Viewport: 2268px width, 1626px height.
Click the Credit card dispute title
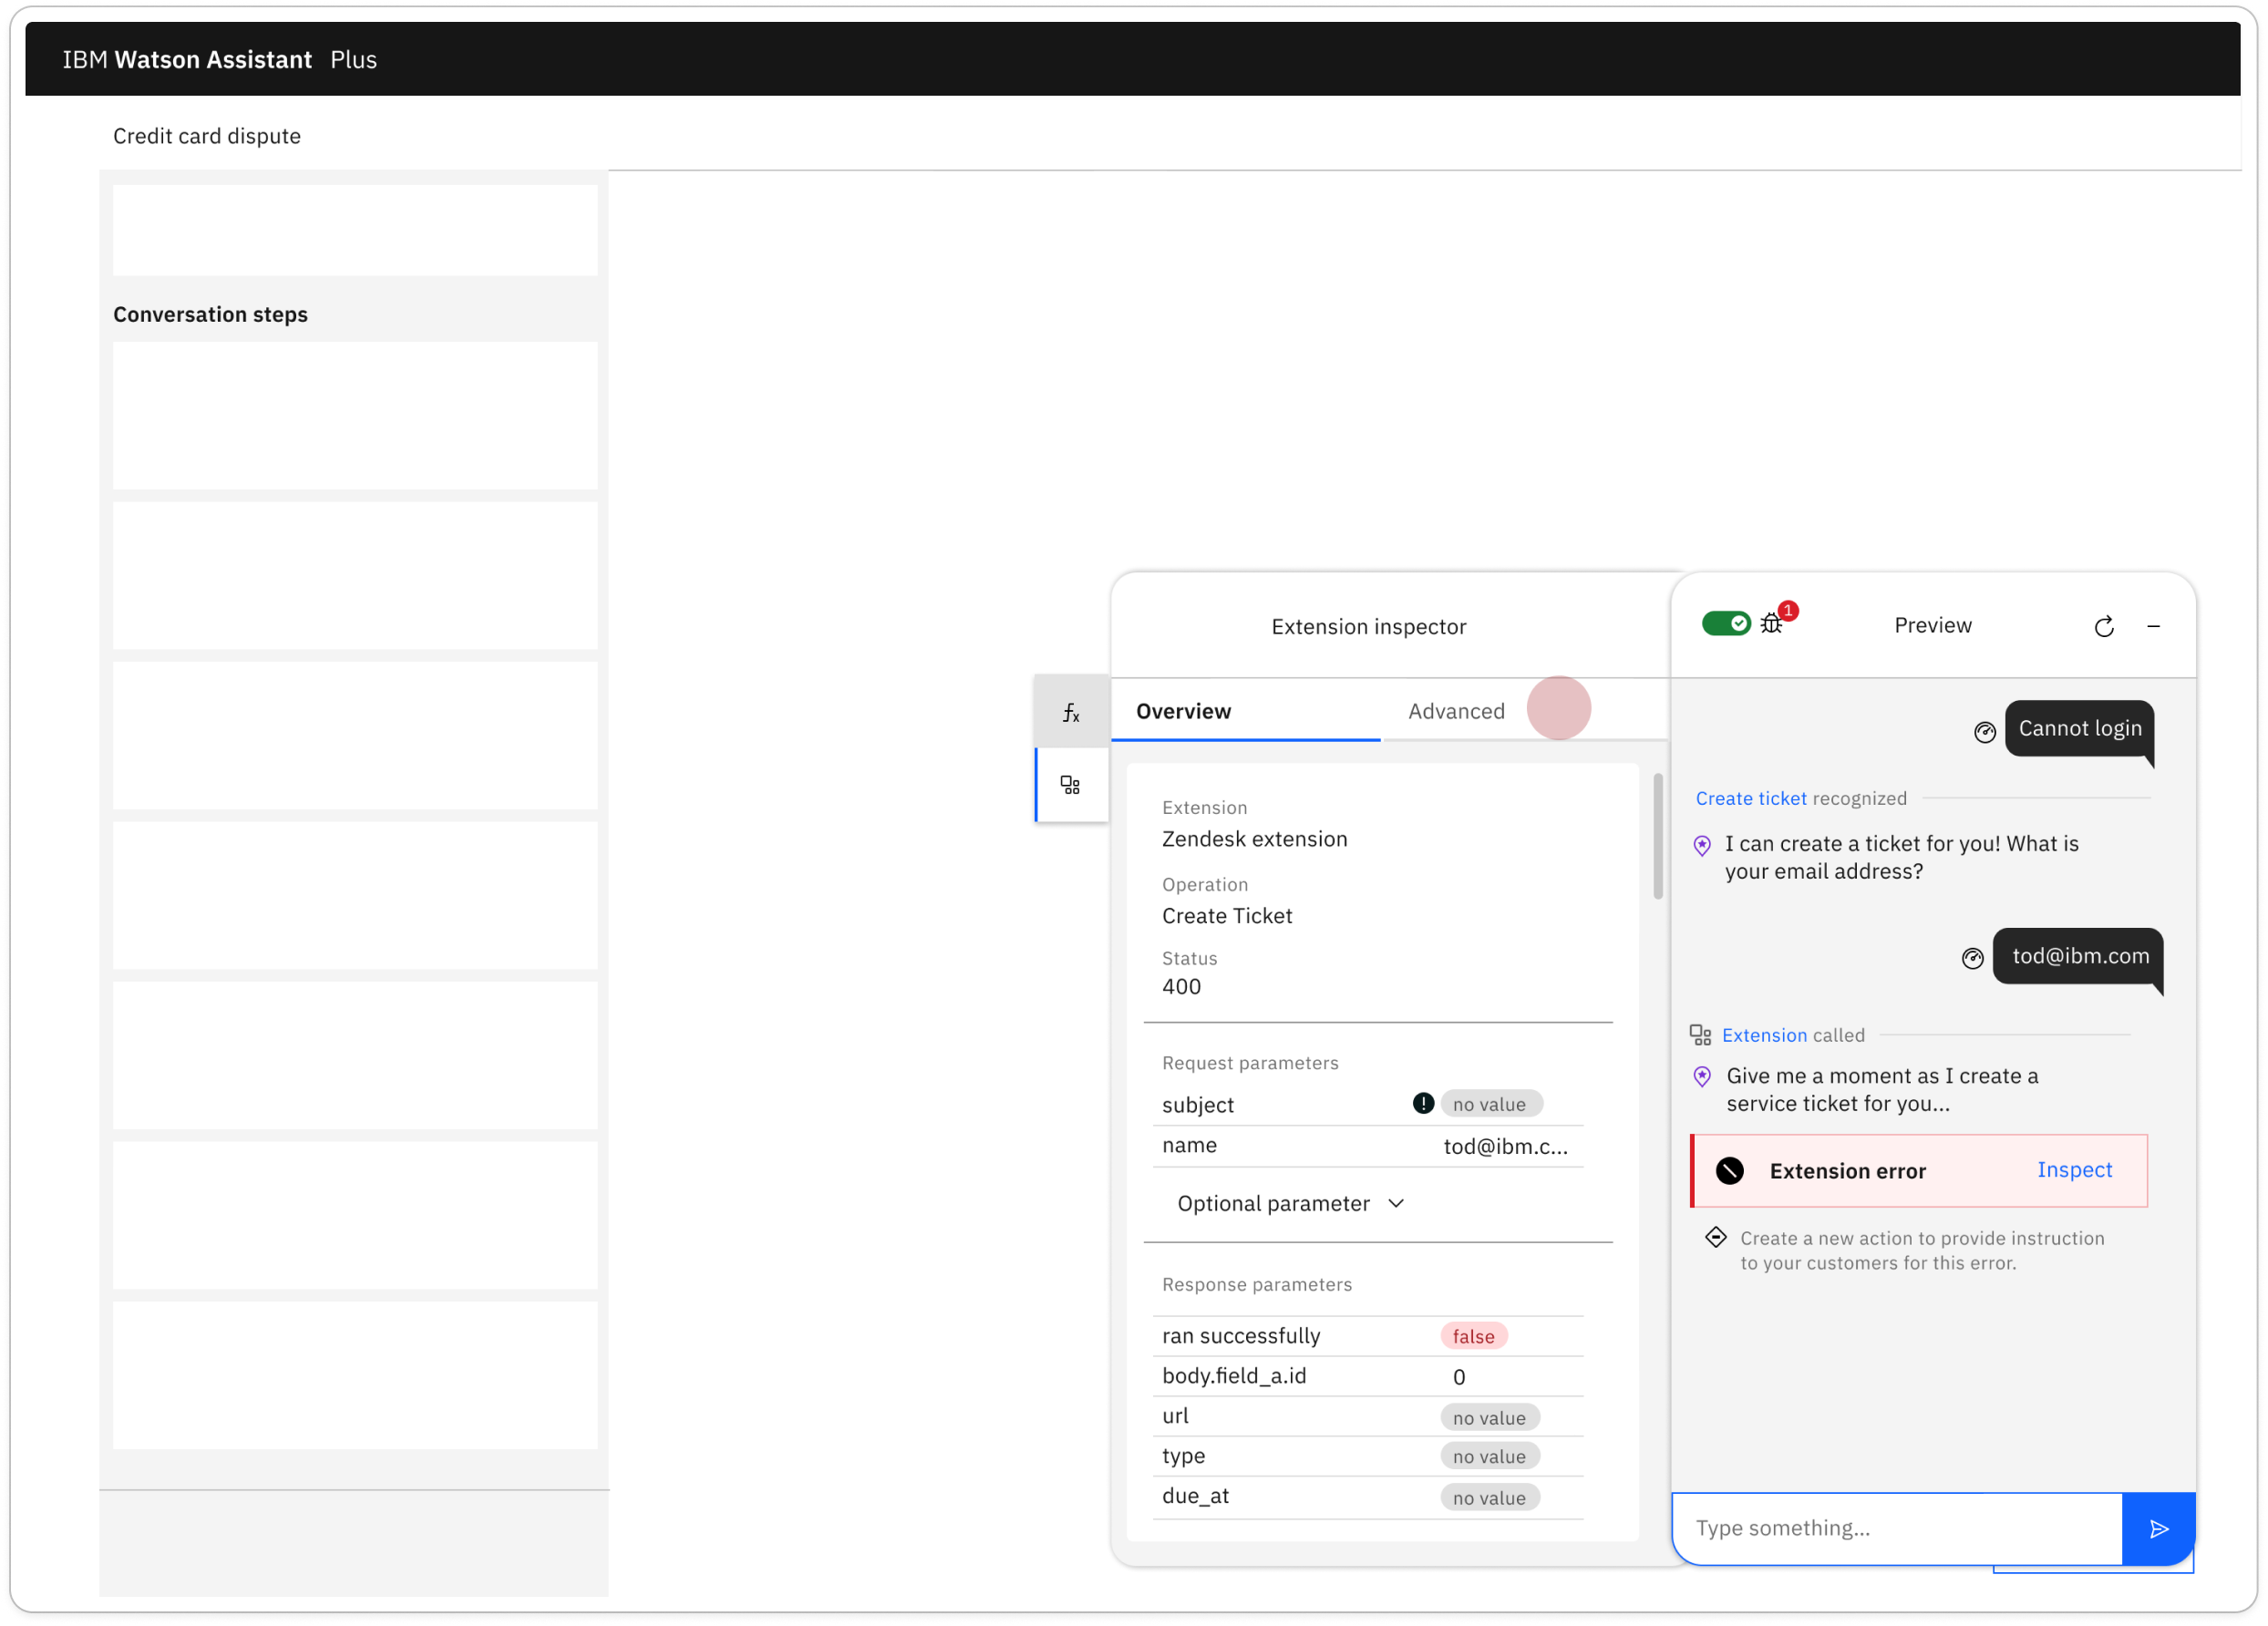pos(207,136)
